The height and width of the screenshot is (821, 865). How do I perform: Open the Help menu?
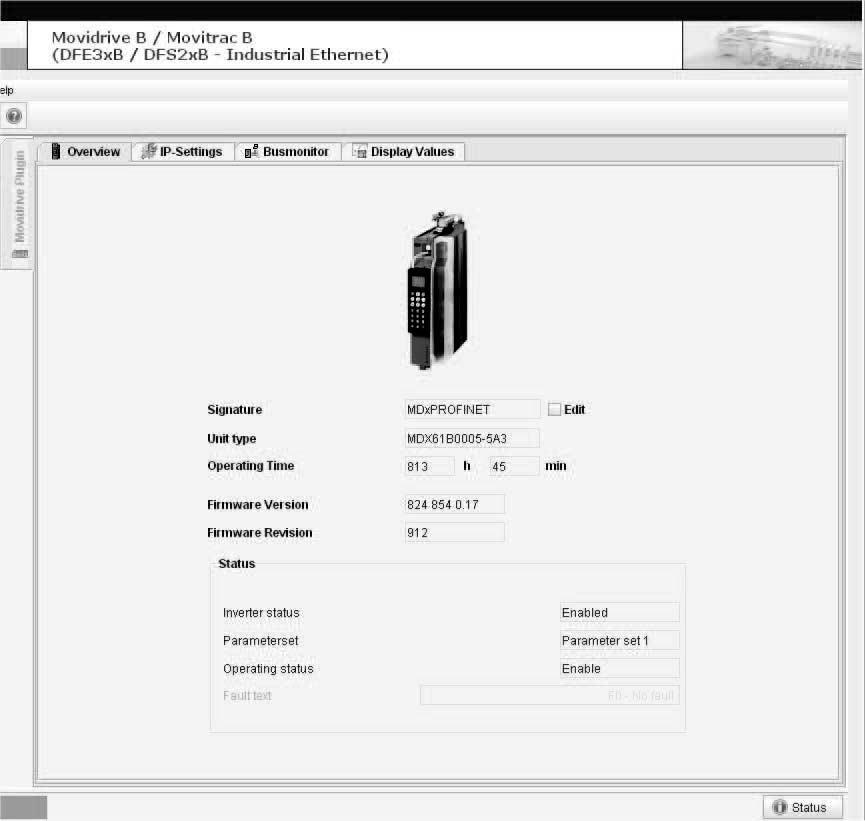pyautogui.click(x=6, y=90)
